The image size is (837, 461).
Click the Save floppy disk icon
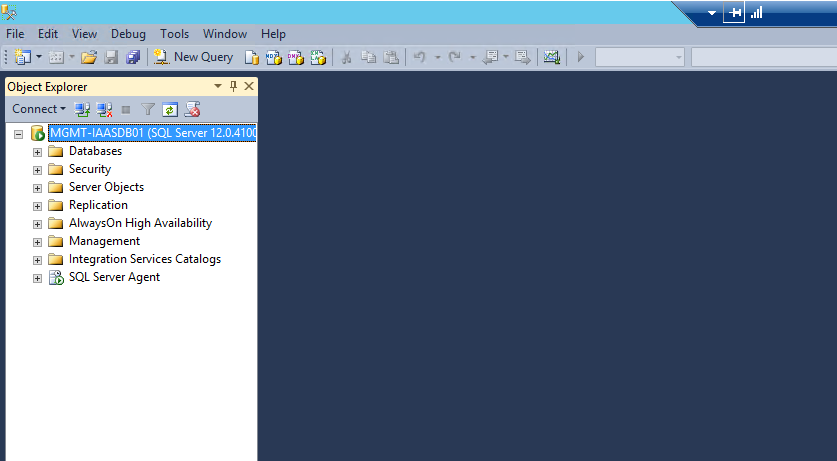(111, 57)
